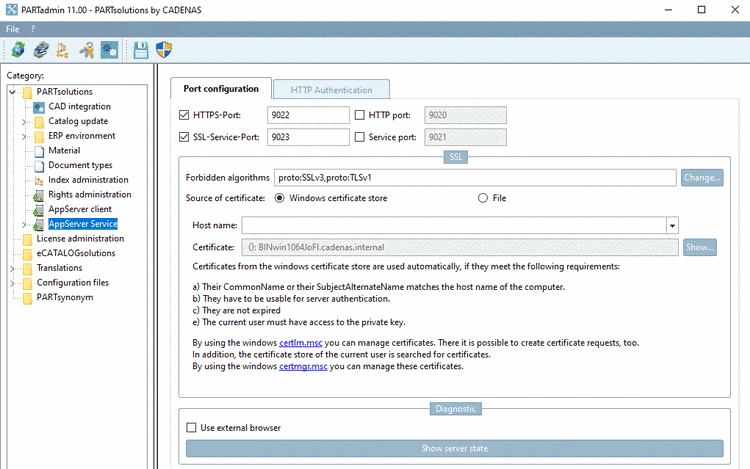
Task: Expand the Configuration files node
Action: (12, 283)
